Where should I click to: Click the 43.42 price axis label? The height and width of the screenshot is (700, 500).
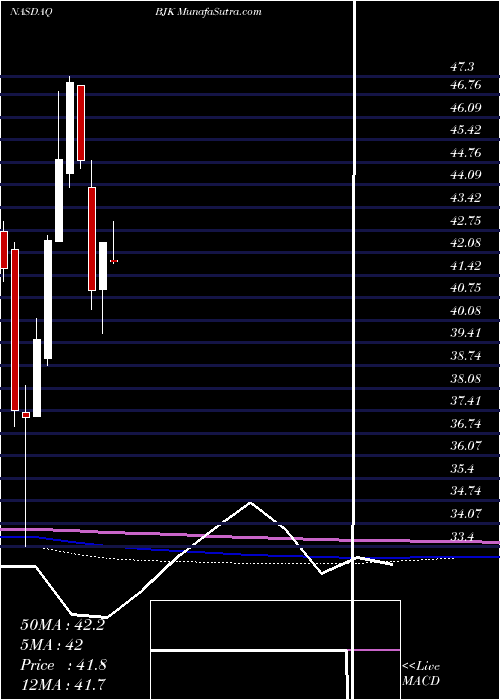click(x=465, y=198)
